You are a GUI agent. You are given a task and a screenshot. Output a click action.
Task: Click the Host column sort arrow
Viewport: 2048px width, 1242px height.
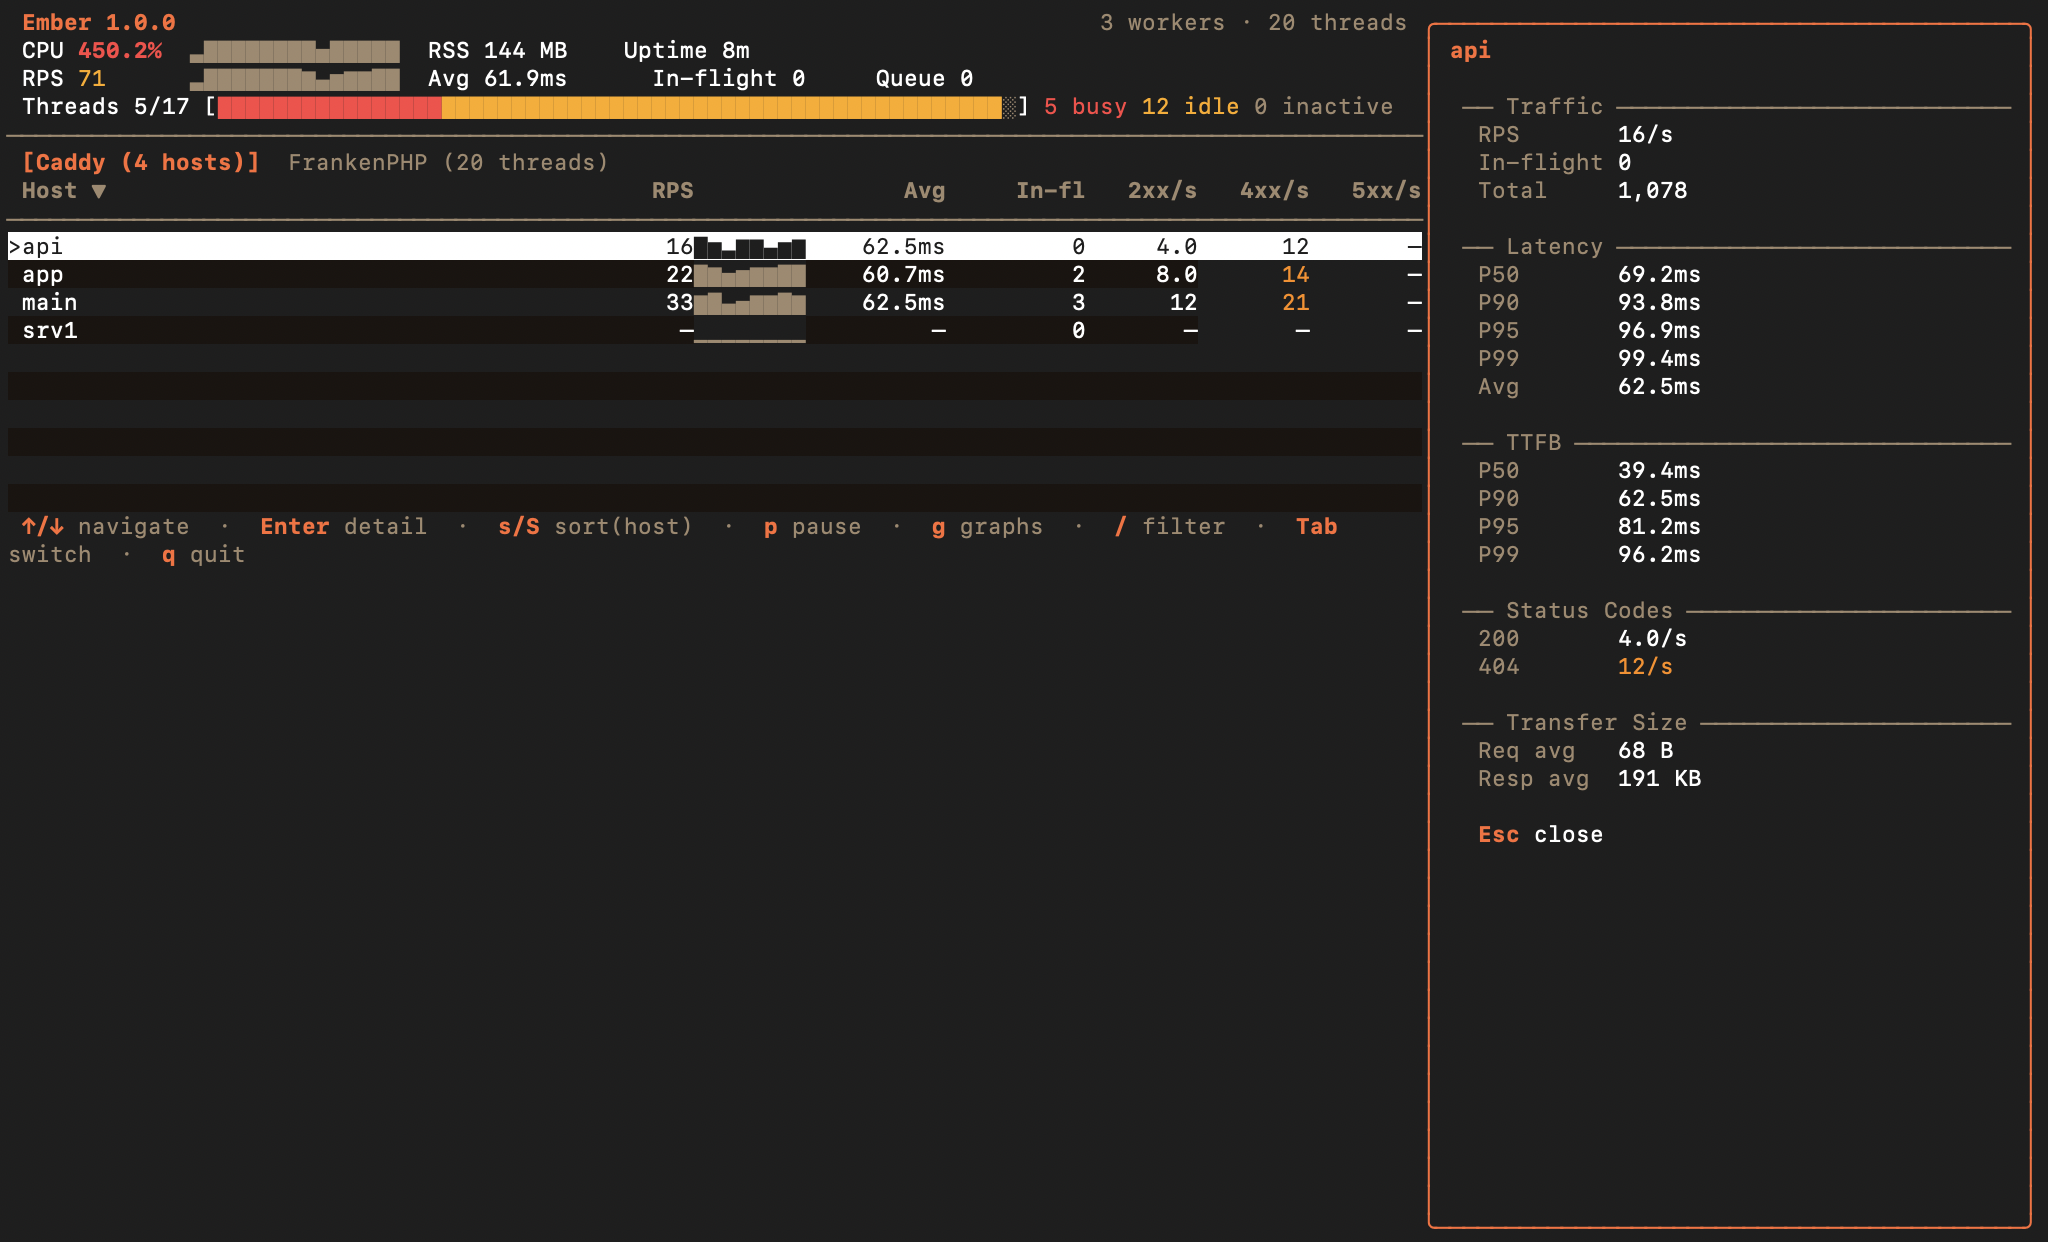pyautogui.click(x=98, y=191)
